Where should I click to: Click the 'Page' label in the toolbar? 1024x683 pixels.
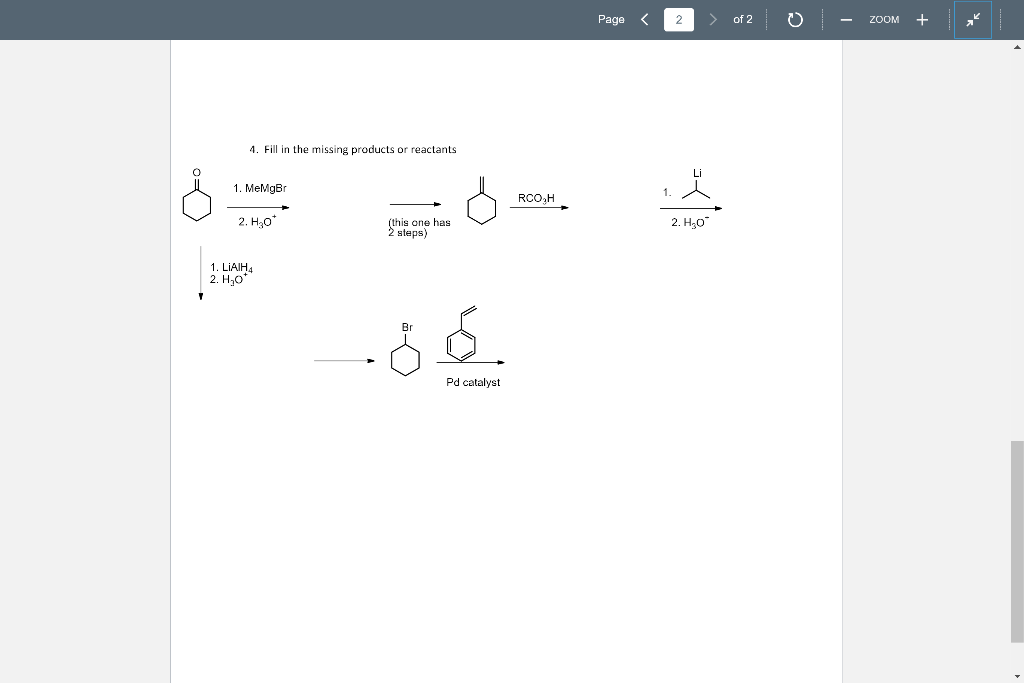[610, 18]
